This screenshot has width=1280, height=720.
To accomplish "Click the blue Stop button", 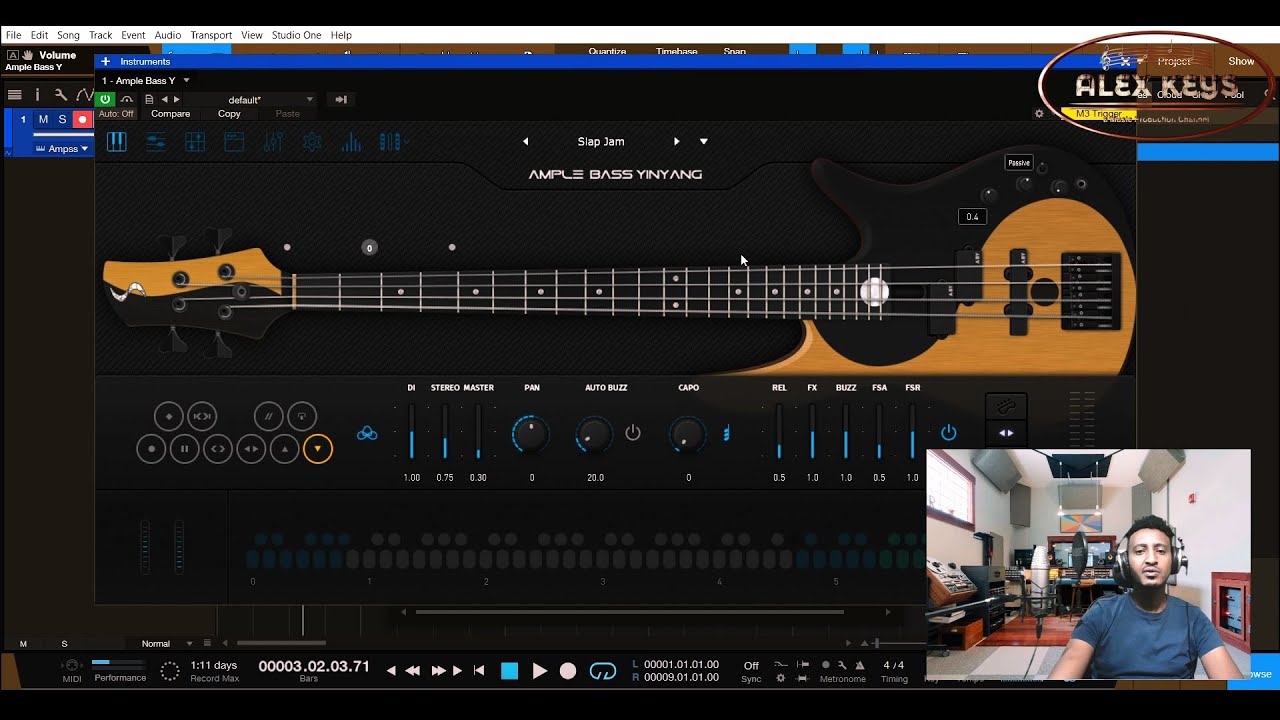I will point(510,671).
